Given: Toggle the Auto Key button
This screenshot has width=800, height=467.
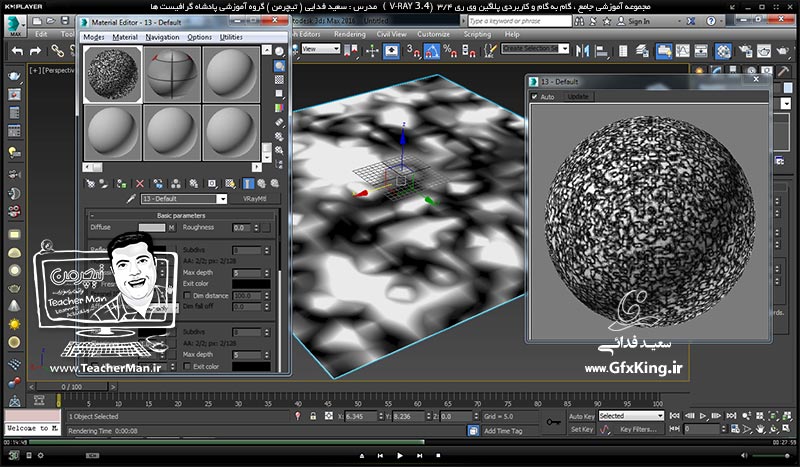Looking at the screenshot, I should (x=582, y=416).
